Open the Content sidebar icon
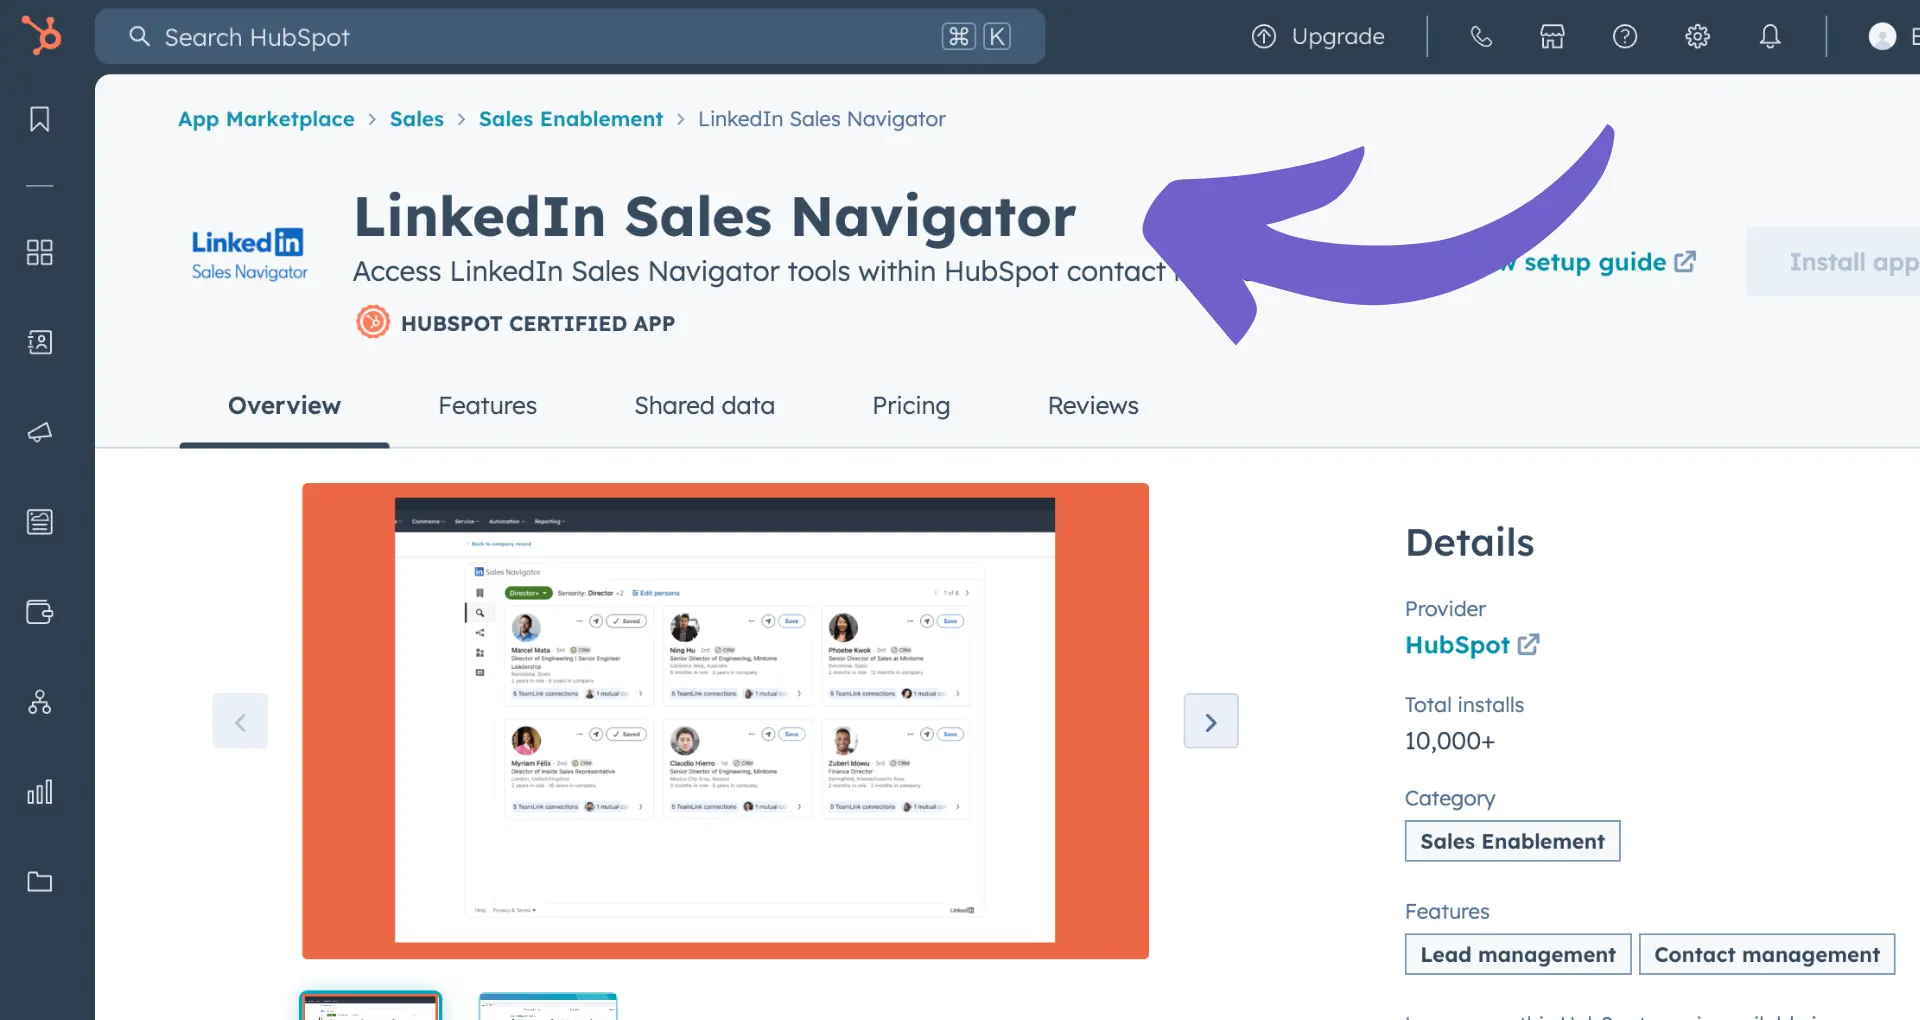The height and width of the screenshot is (1020, 1920). coord(40,522)
